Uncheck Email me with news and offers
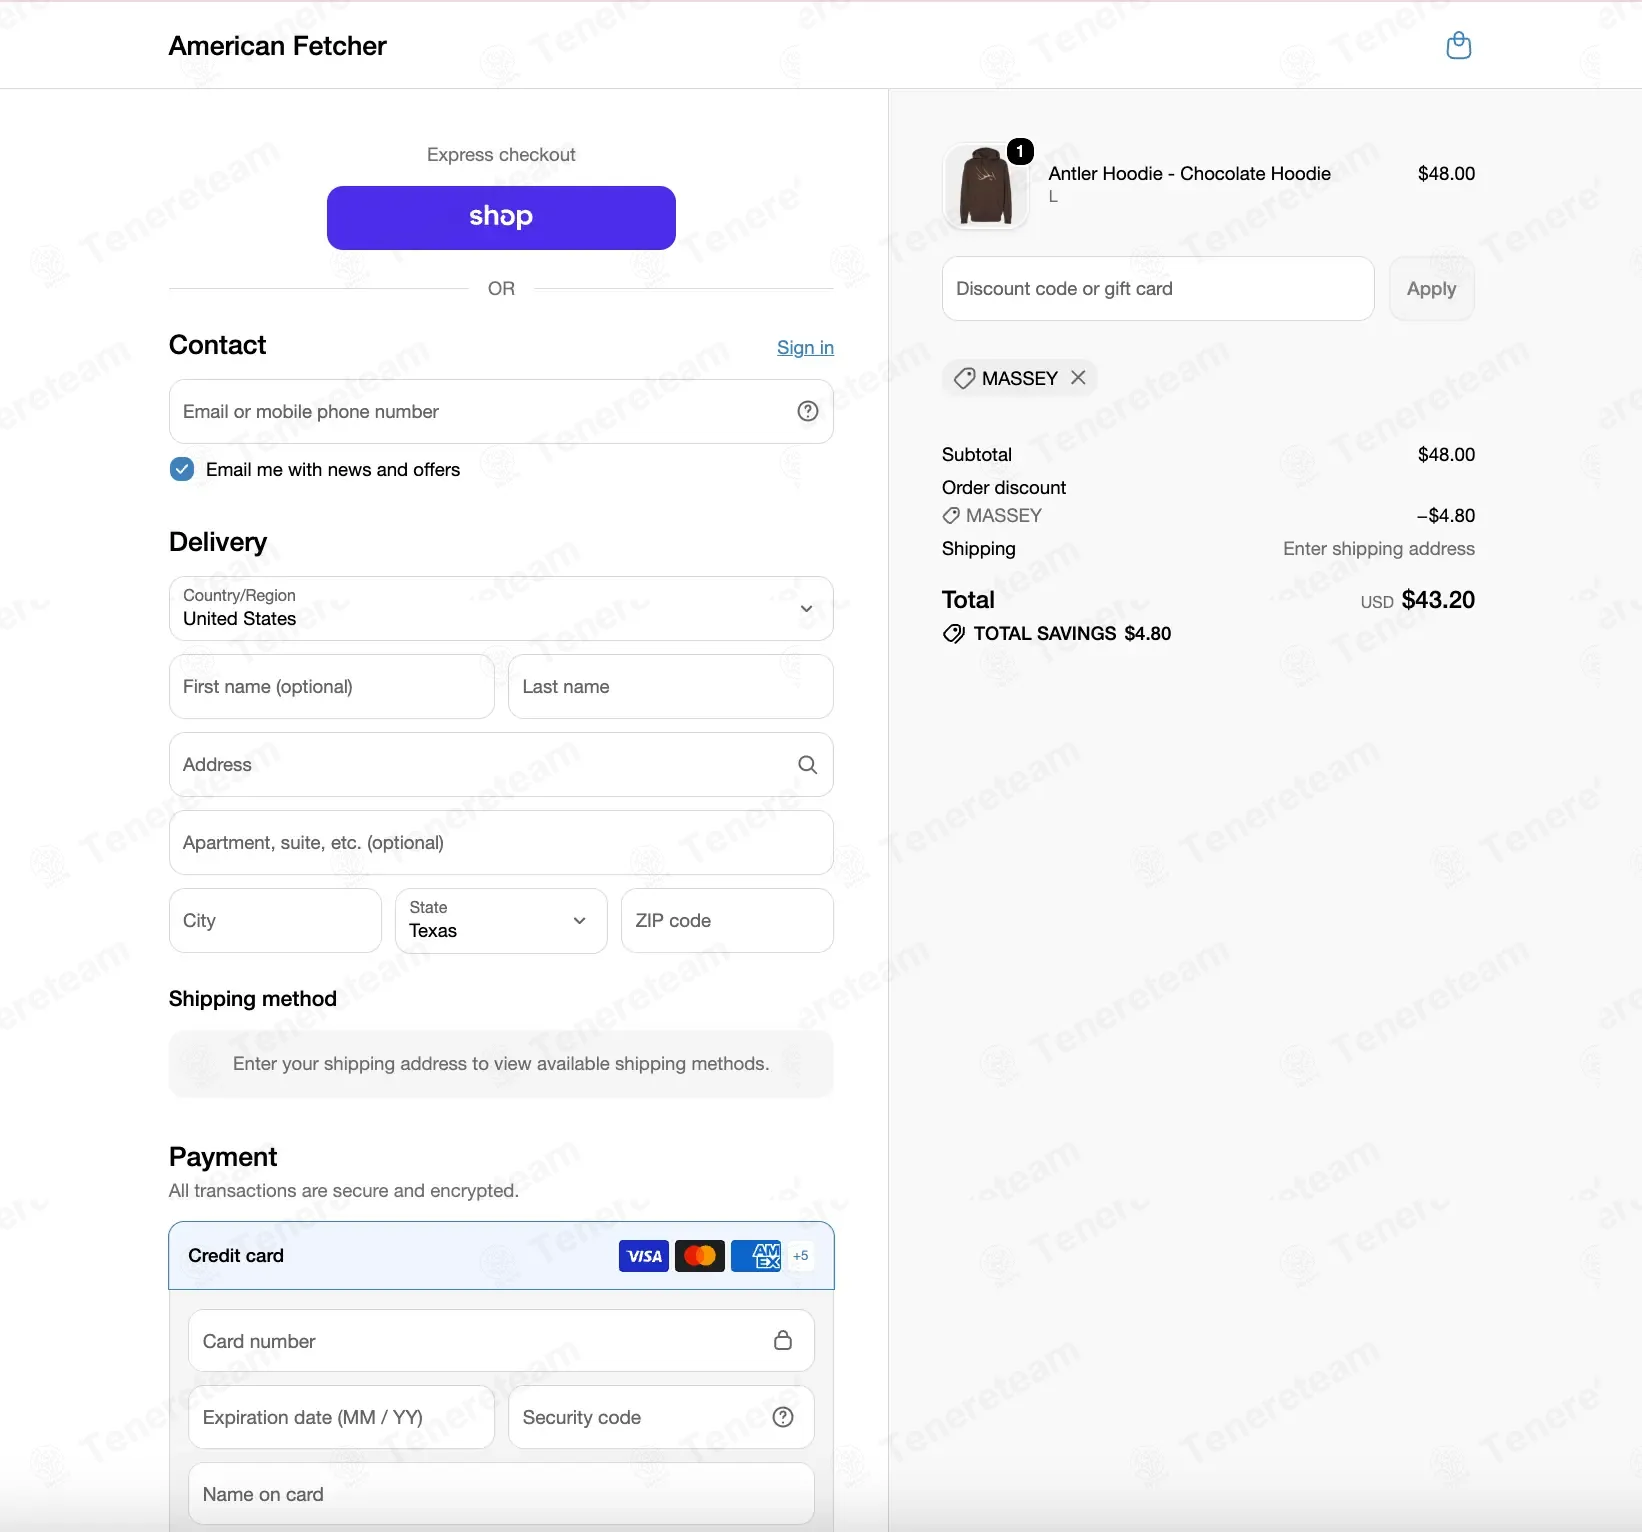 point(182,469)
